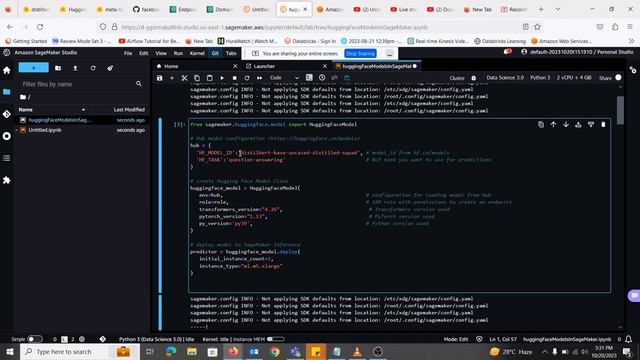The width and height of the screenshot is (640, 360).
Task: Open the Run menu
Action: [178, 53]
